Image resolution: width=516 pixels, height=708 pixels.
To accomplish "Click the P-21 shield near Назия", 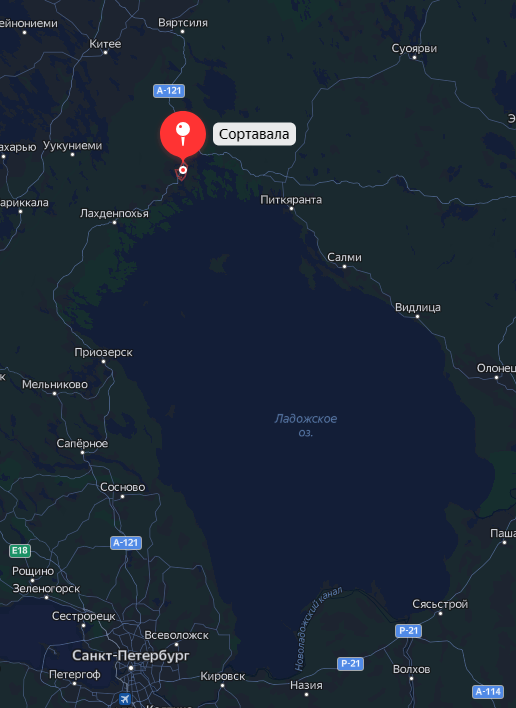I will click(350, 663).
